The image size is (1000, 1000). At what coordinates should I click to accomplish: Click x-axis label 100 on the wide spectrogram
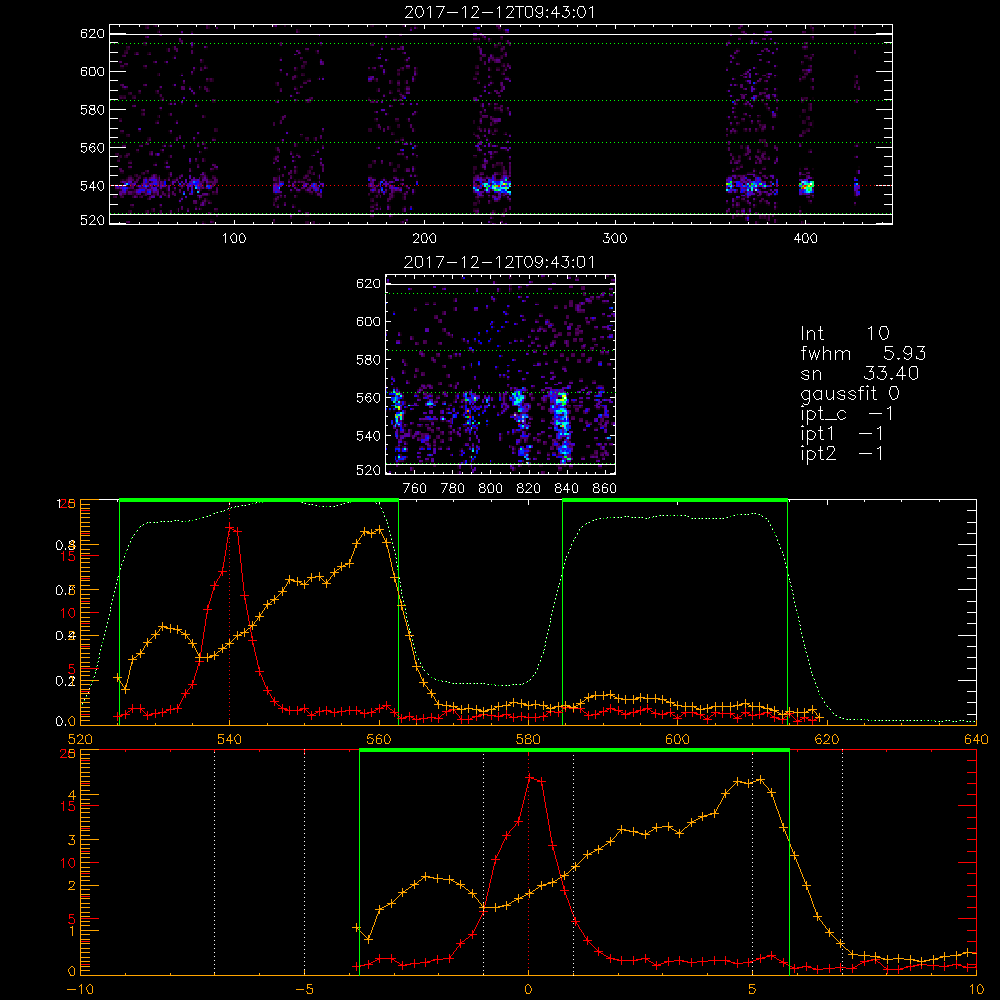point(234,239)
